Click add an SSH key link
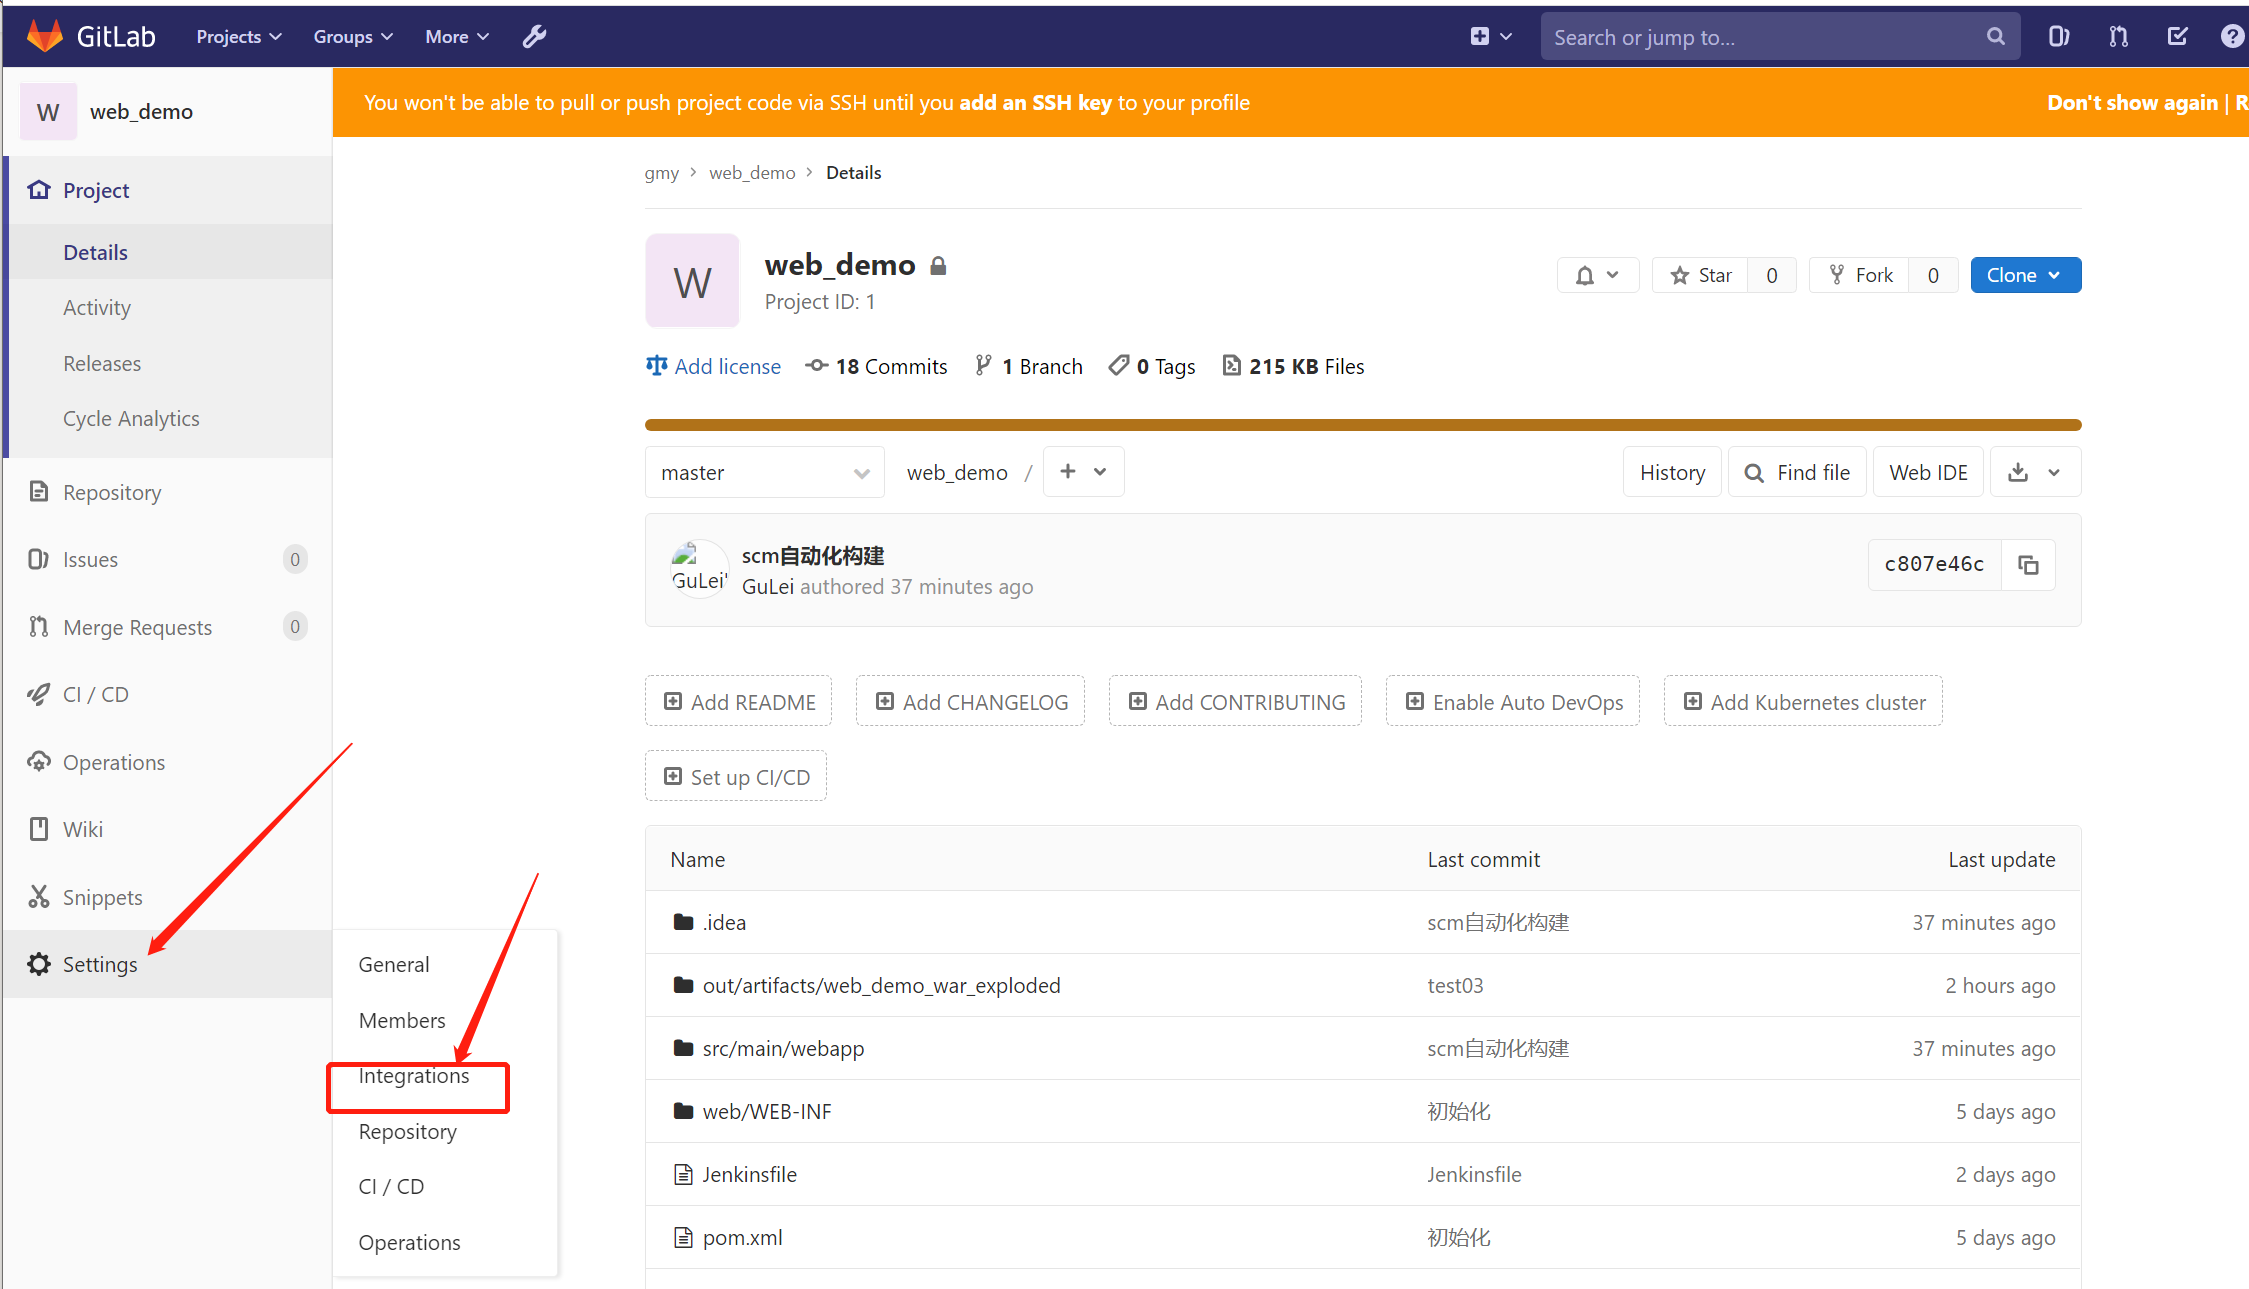 point(1035,102)
